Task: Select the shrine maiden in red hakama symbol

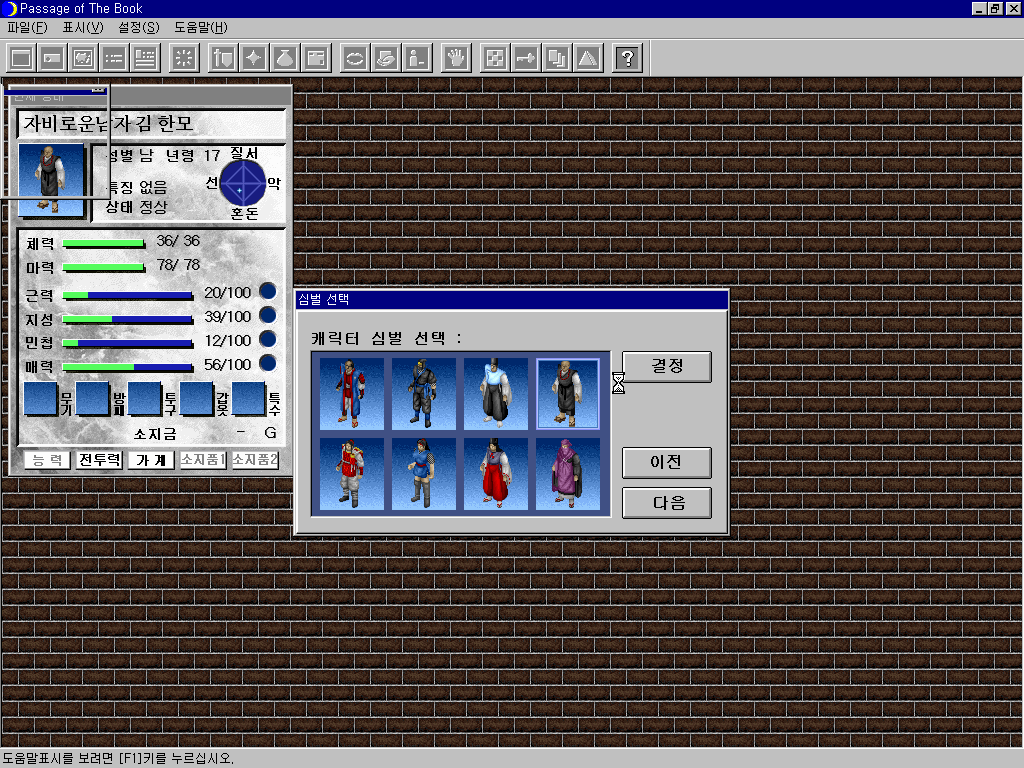Action: click(x=496, y=474)
